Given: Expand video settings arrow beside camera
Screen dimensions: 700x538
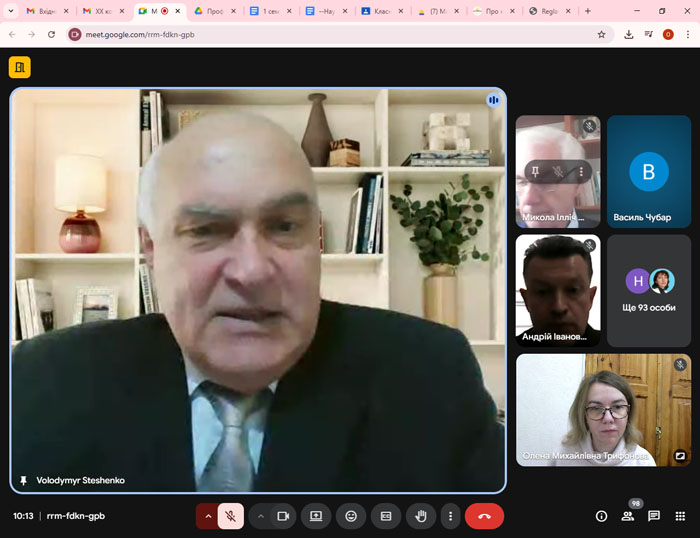Looking at the screenshot, I should [261, 516].
